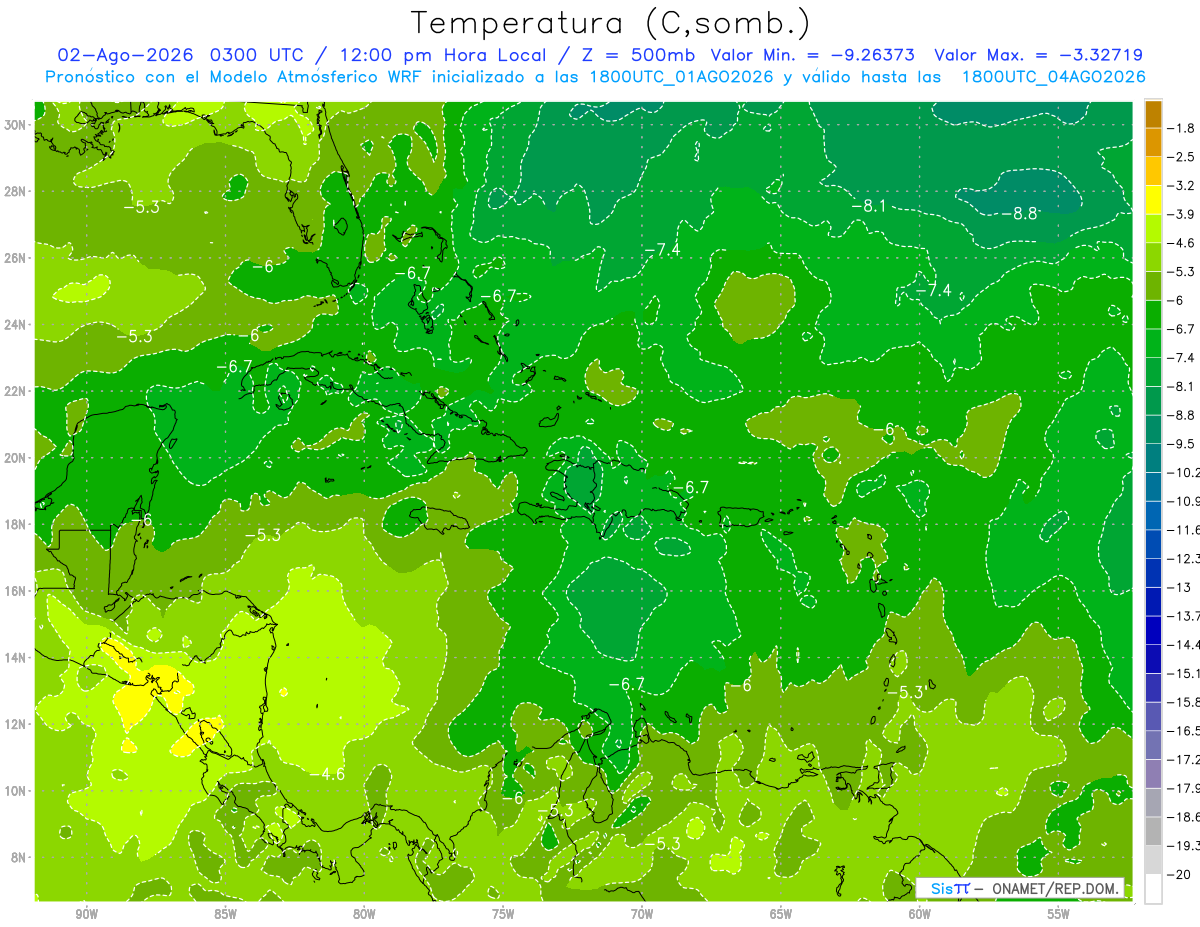This screenshot has width=1200, height=927.
Task: Pick the white swatch below -20 in legend
Action: tap(1153, 889)
